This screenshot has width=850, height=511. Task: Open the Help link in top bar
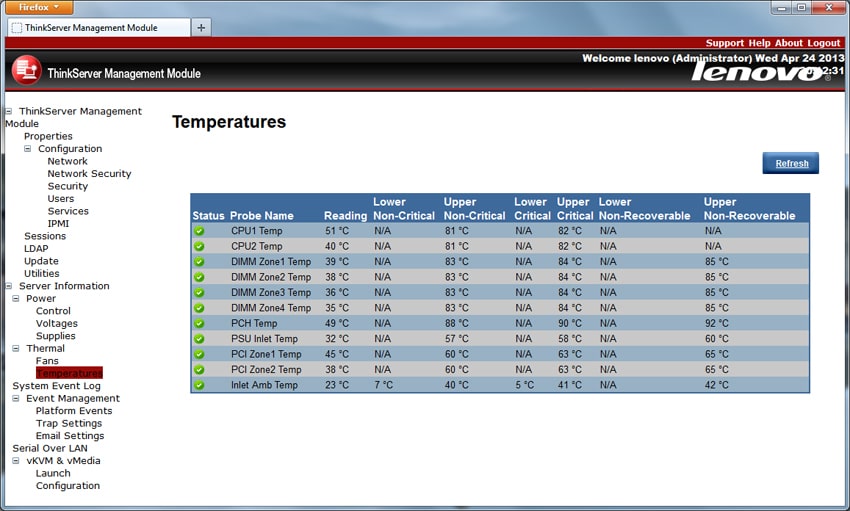pos(759,43)
